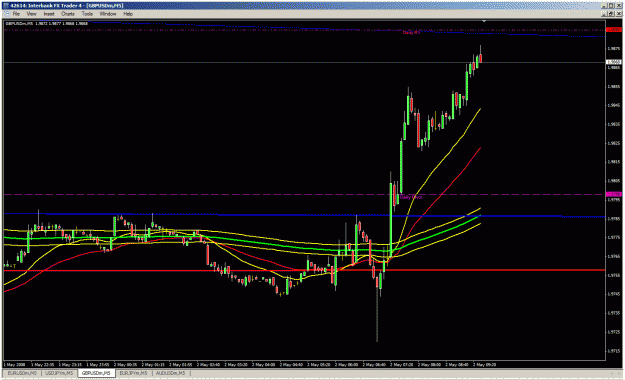Image resolution: width=625 pixels, height=380 pixels.
Task: Click the '1 May 2008' time axis label
Action: point(14,364)
